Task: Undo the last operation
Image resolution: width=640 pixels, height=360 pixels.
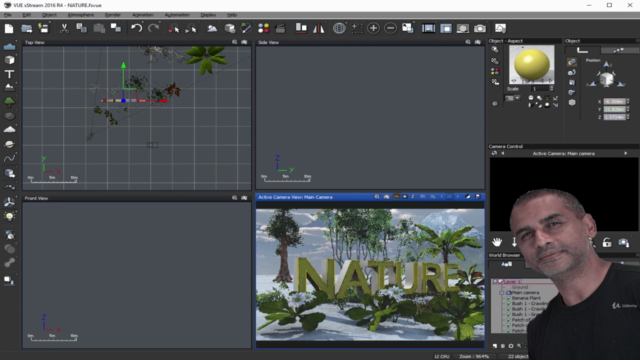Action: click(x=136, y=28)
